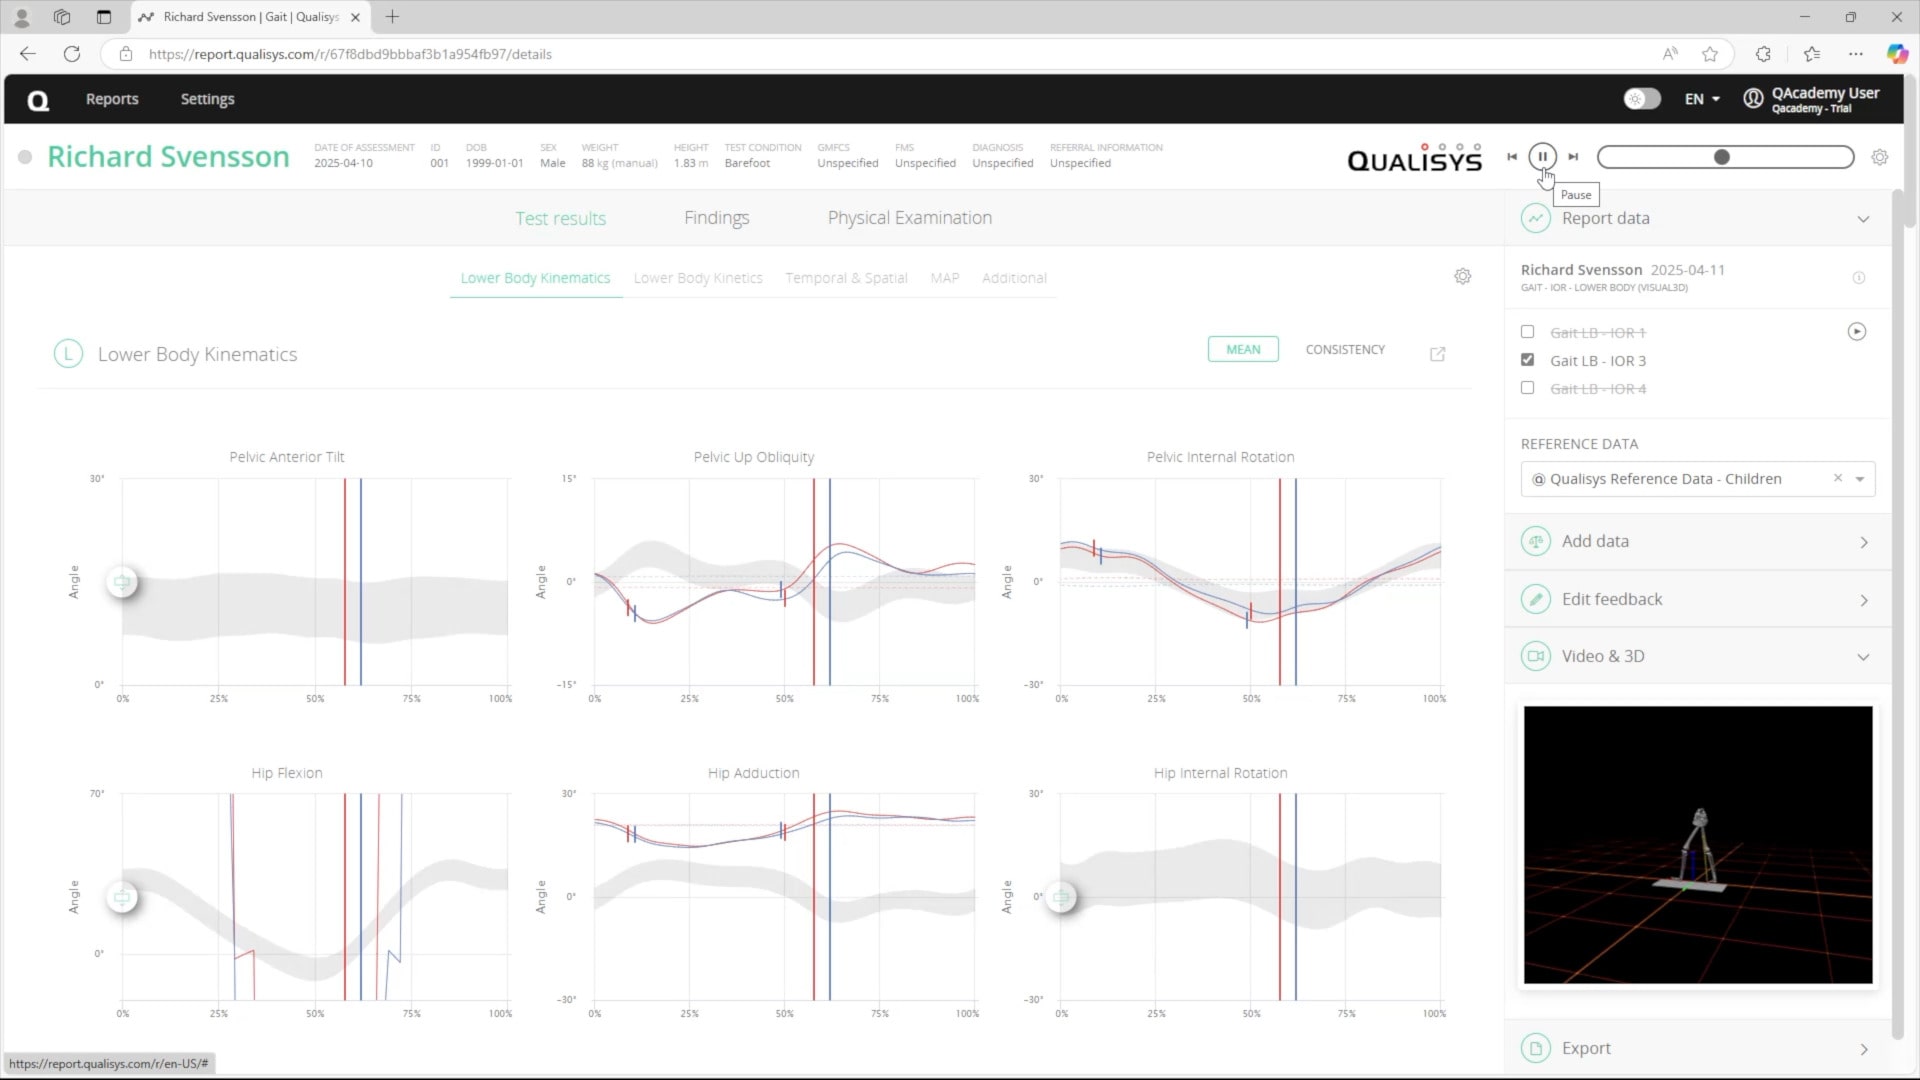Screen dimensions: 1920x1080
Task: Select the Test results tab
Action: click(x=560, y=218)
